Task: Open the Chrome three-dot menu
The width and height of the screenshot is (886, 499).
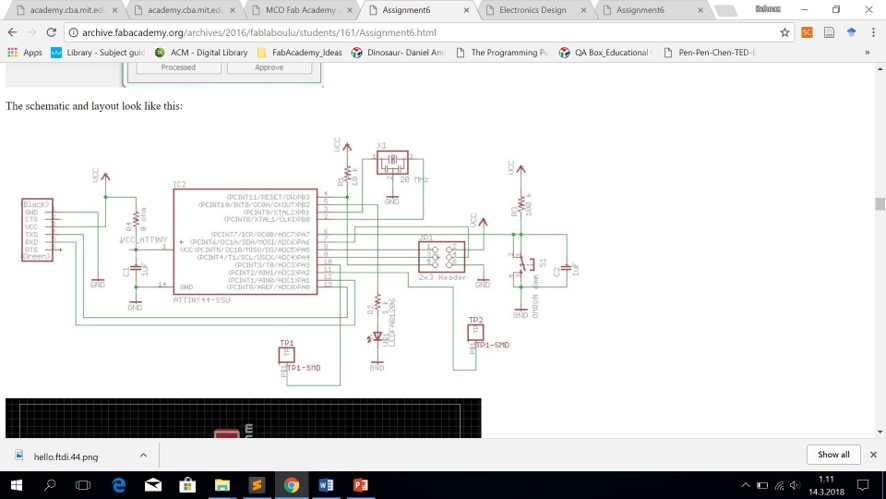Action: point(873,33)
